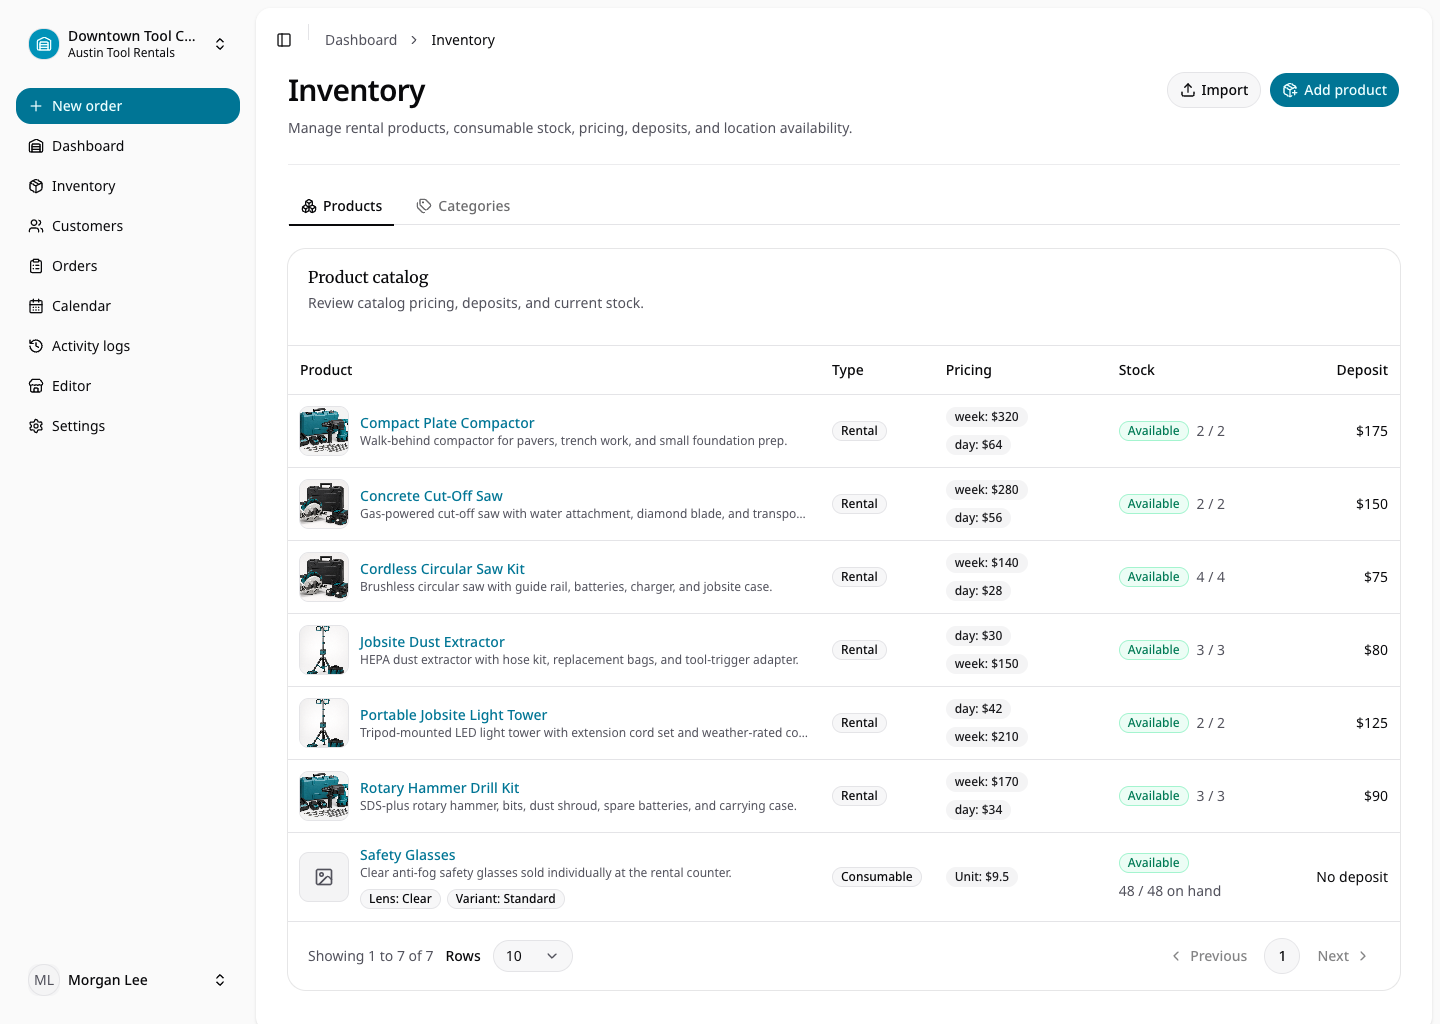Click the Product column header
1440x1024 pixels.
(326, 370)
